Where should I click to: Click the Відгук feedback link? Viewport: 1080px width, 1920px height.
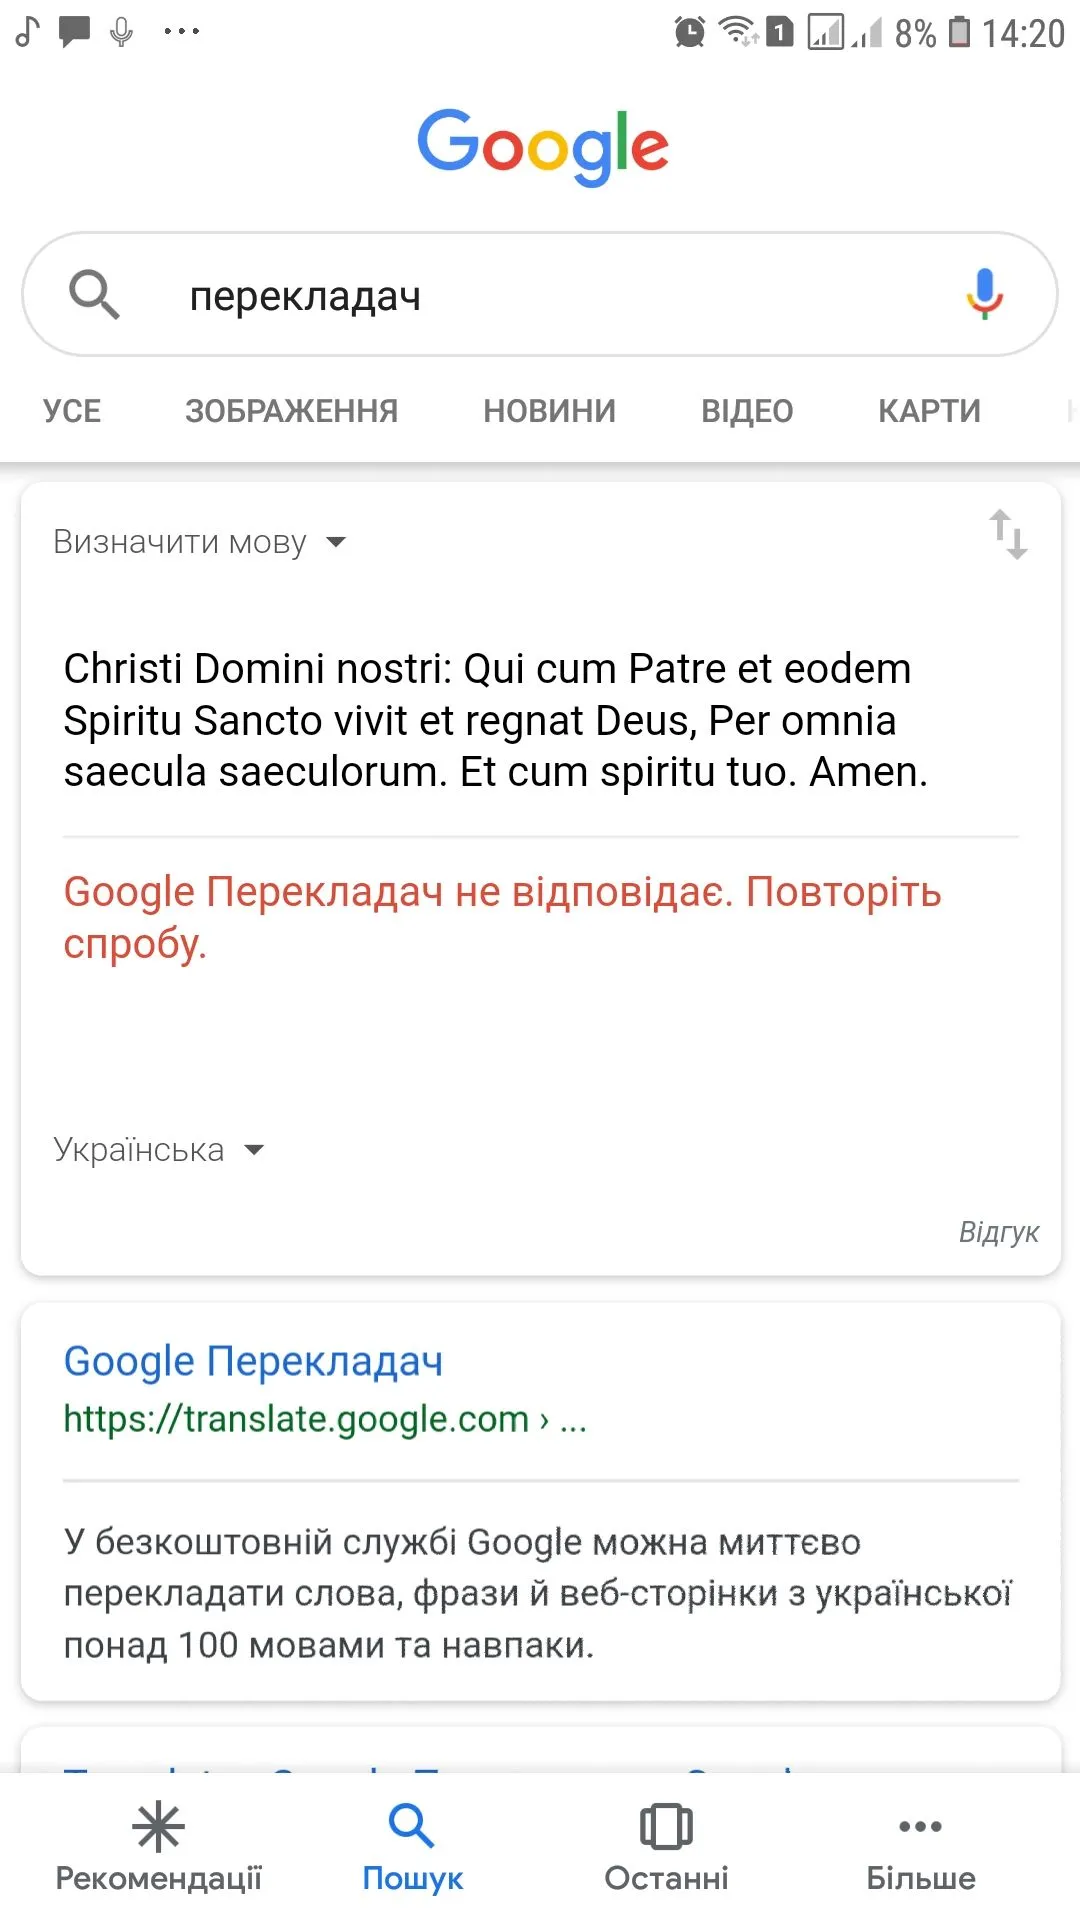pos(998,1232)
